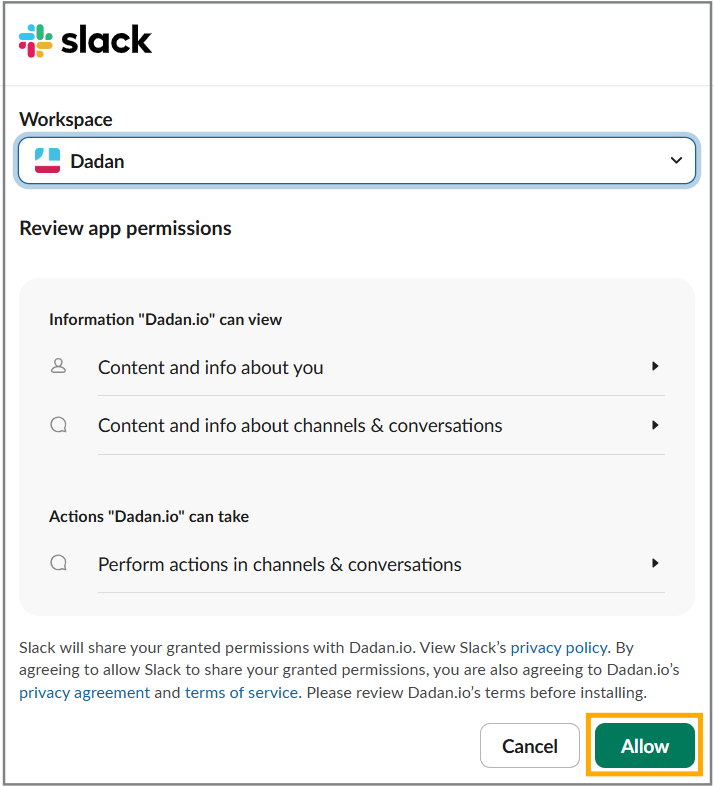
Task: Select "Perform actions in channels & conversations" text
Action: [x=279, y=565]
